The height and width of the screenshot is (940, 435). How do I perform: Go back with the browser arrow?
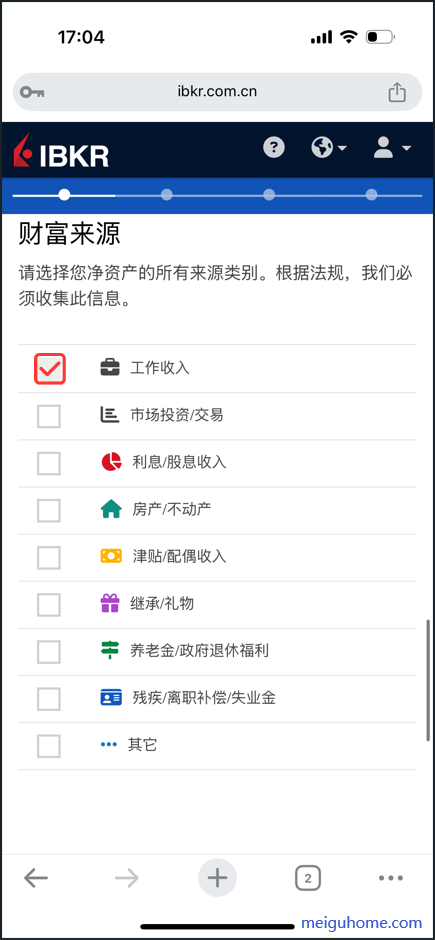(x=36, y=878)
